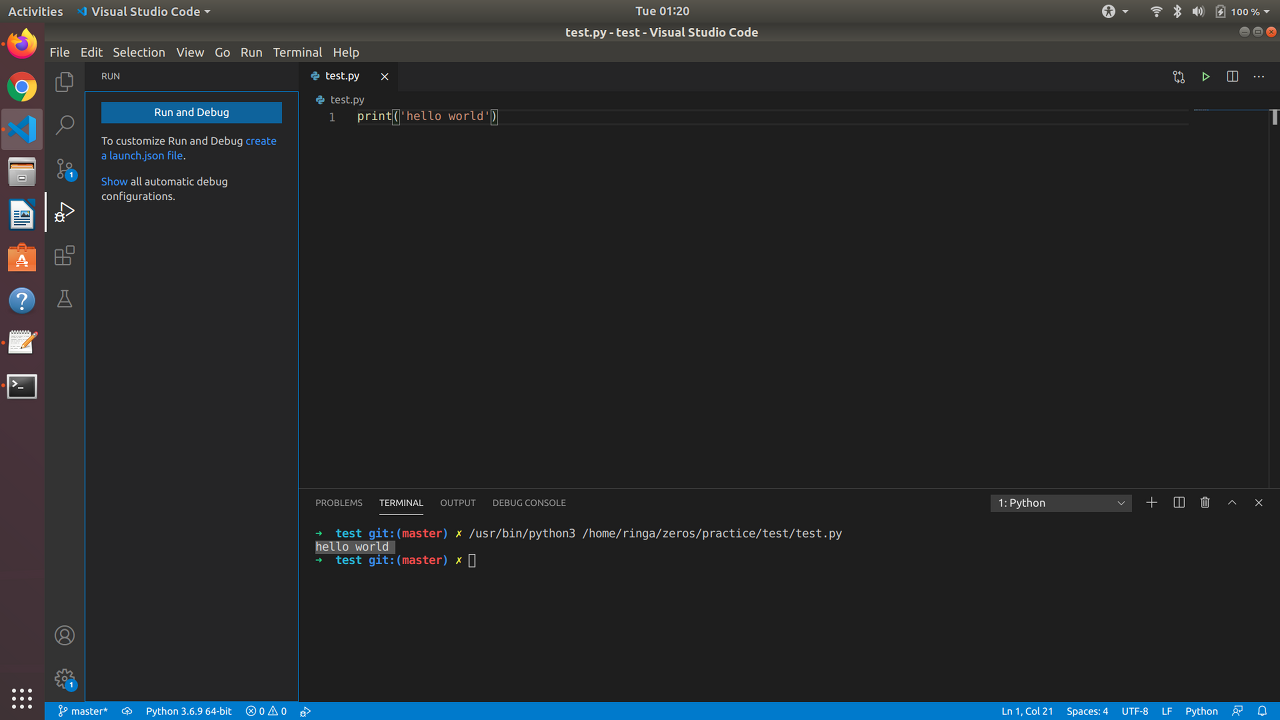Screen dimensions: 1280x720
Task: Click the code on editor line 1
Action: pos(427,117)
